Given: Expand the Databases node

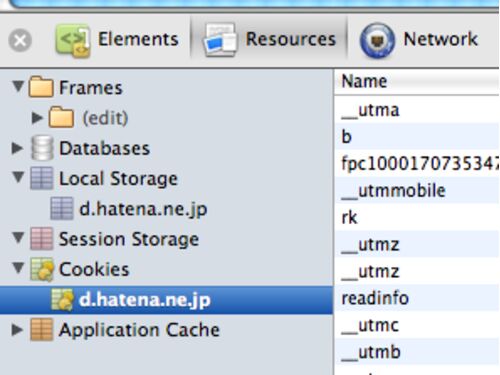Looking at the screenshot, I should coord(17,148).
